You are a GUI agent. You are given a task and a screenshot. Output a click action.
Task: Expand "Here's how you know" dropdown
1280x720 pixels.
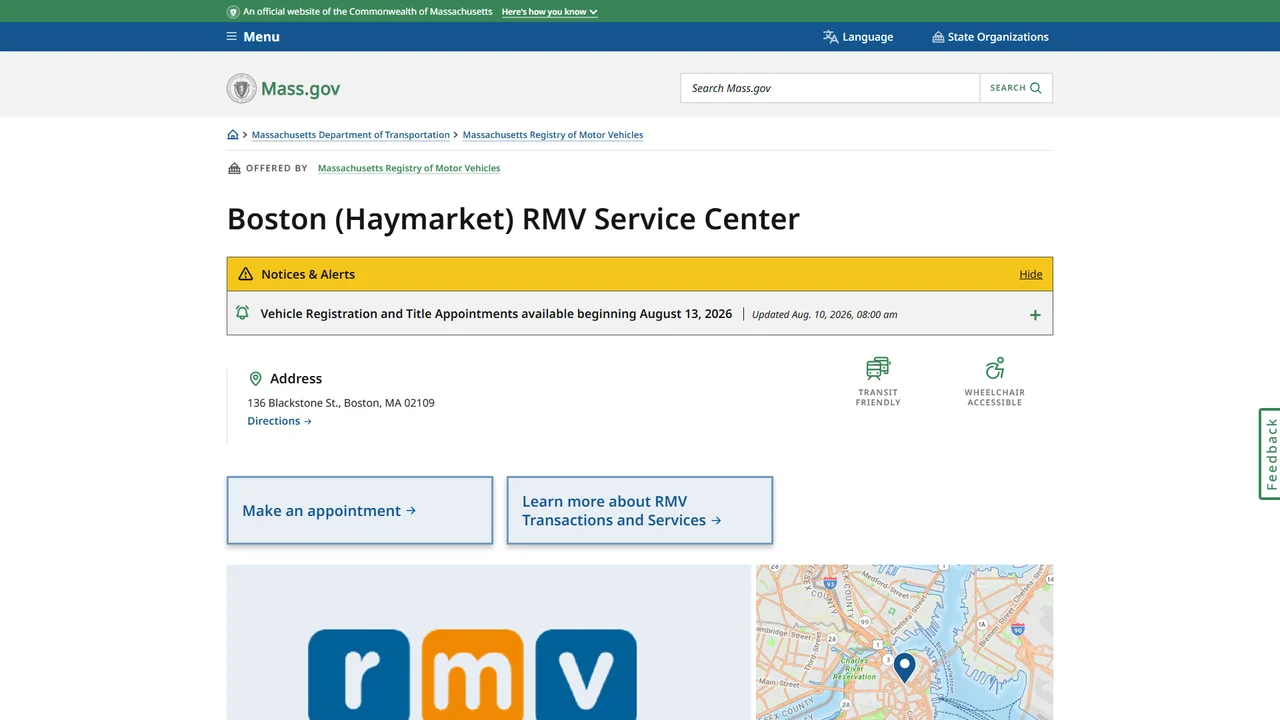pos(550,12)
